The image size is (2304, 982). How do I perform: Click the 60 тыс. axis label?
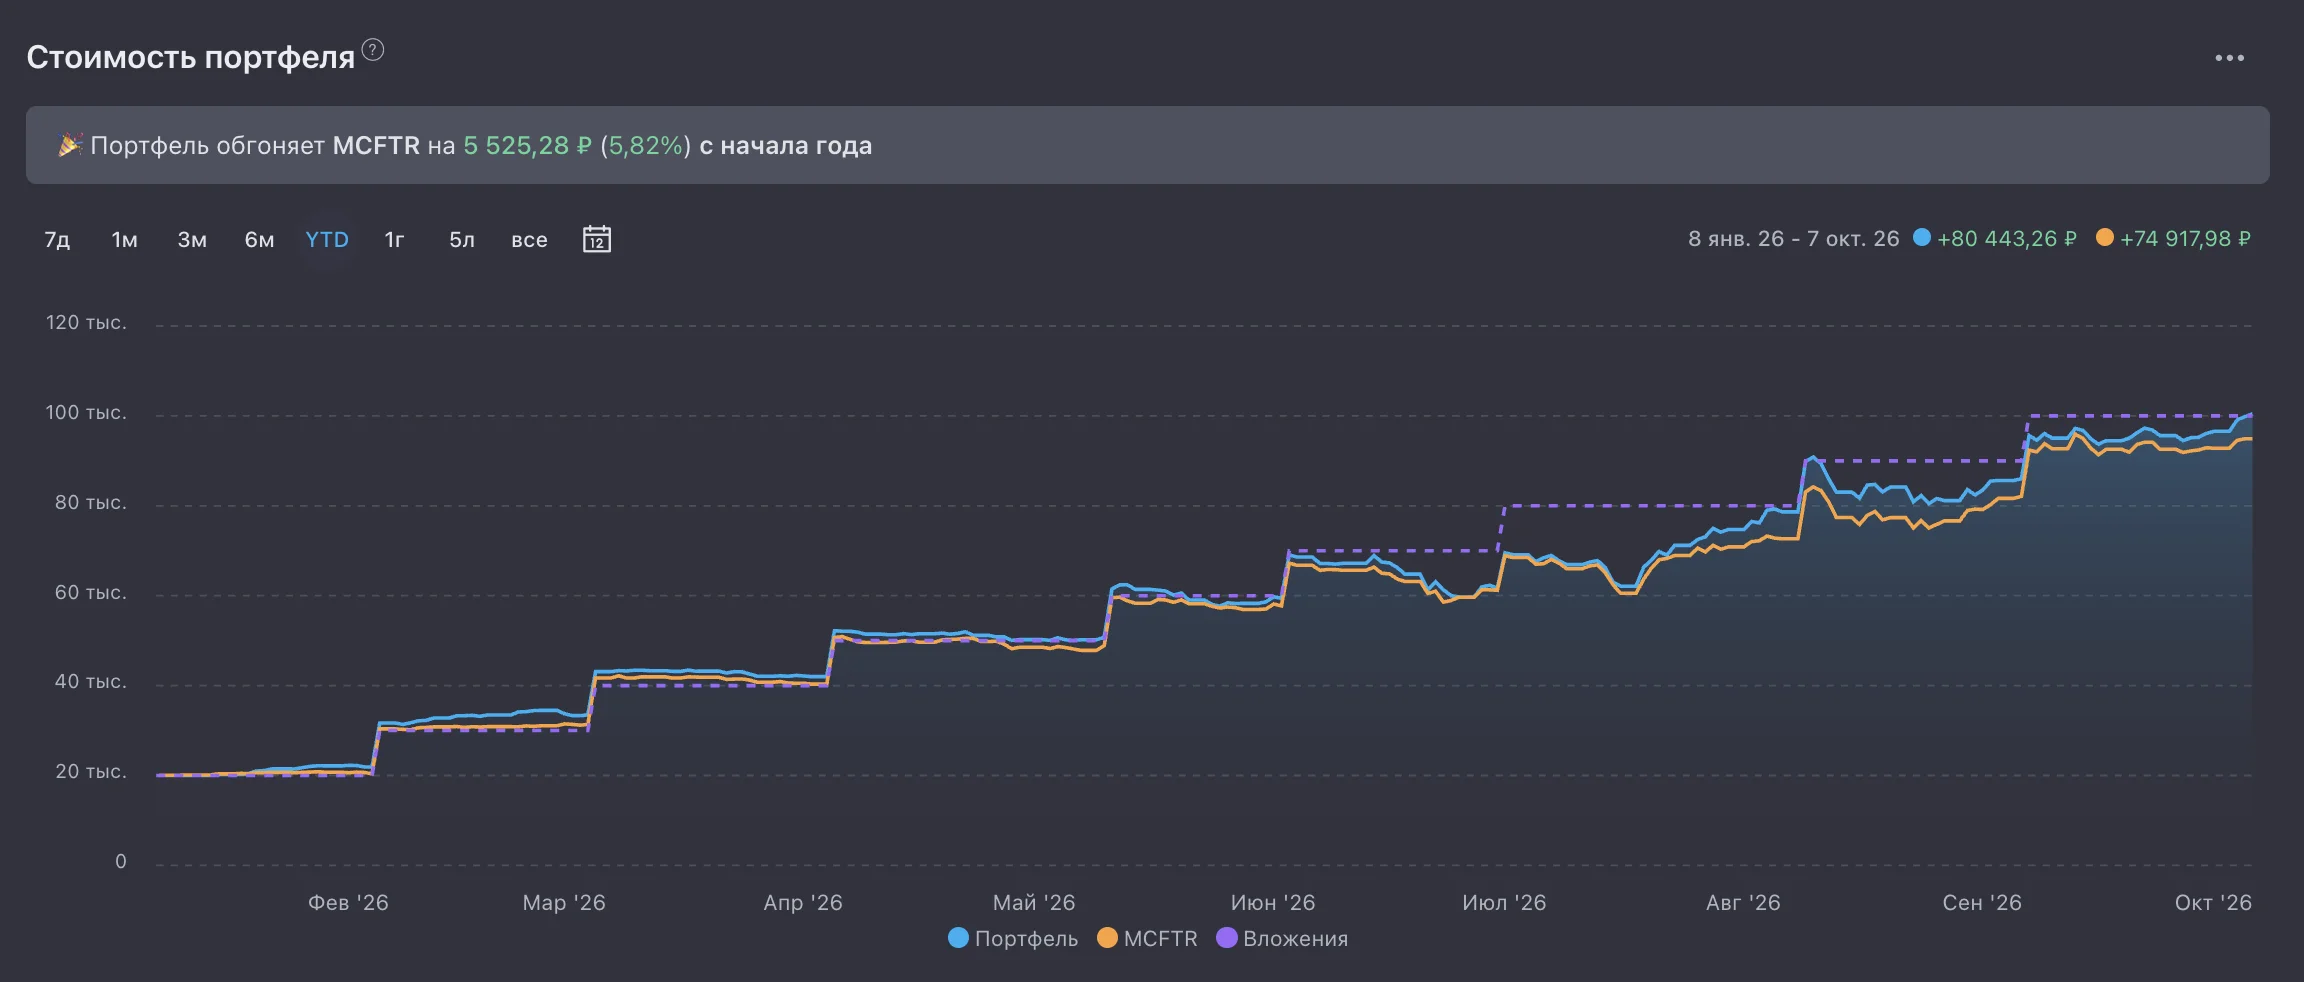90,593
